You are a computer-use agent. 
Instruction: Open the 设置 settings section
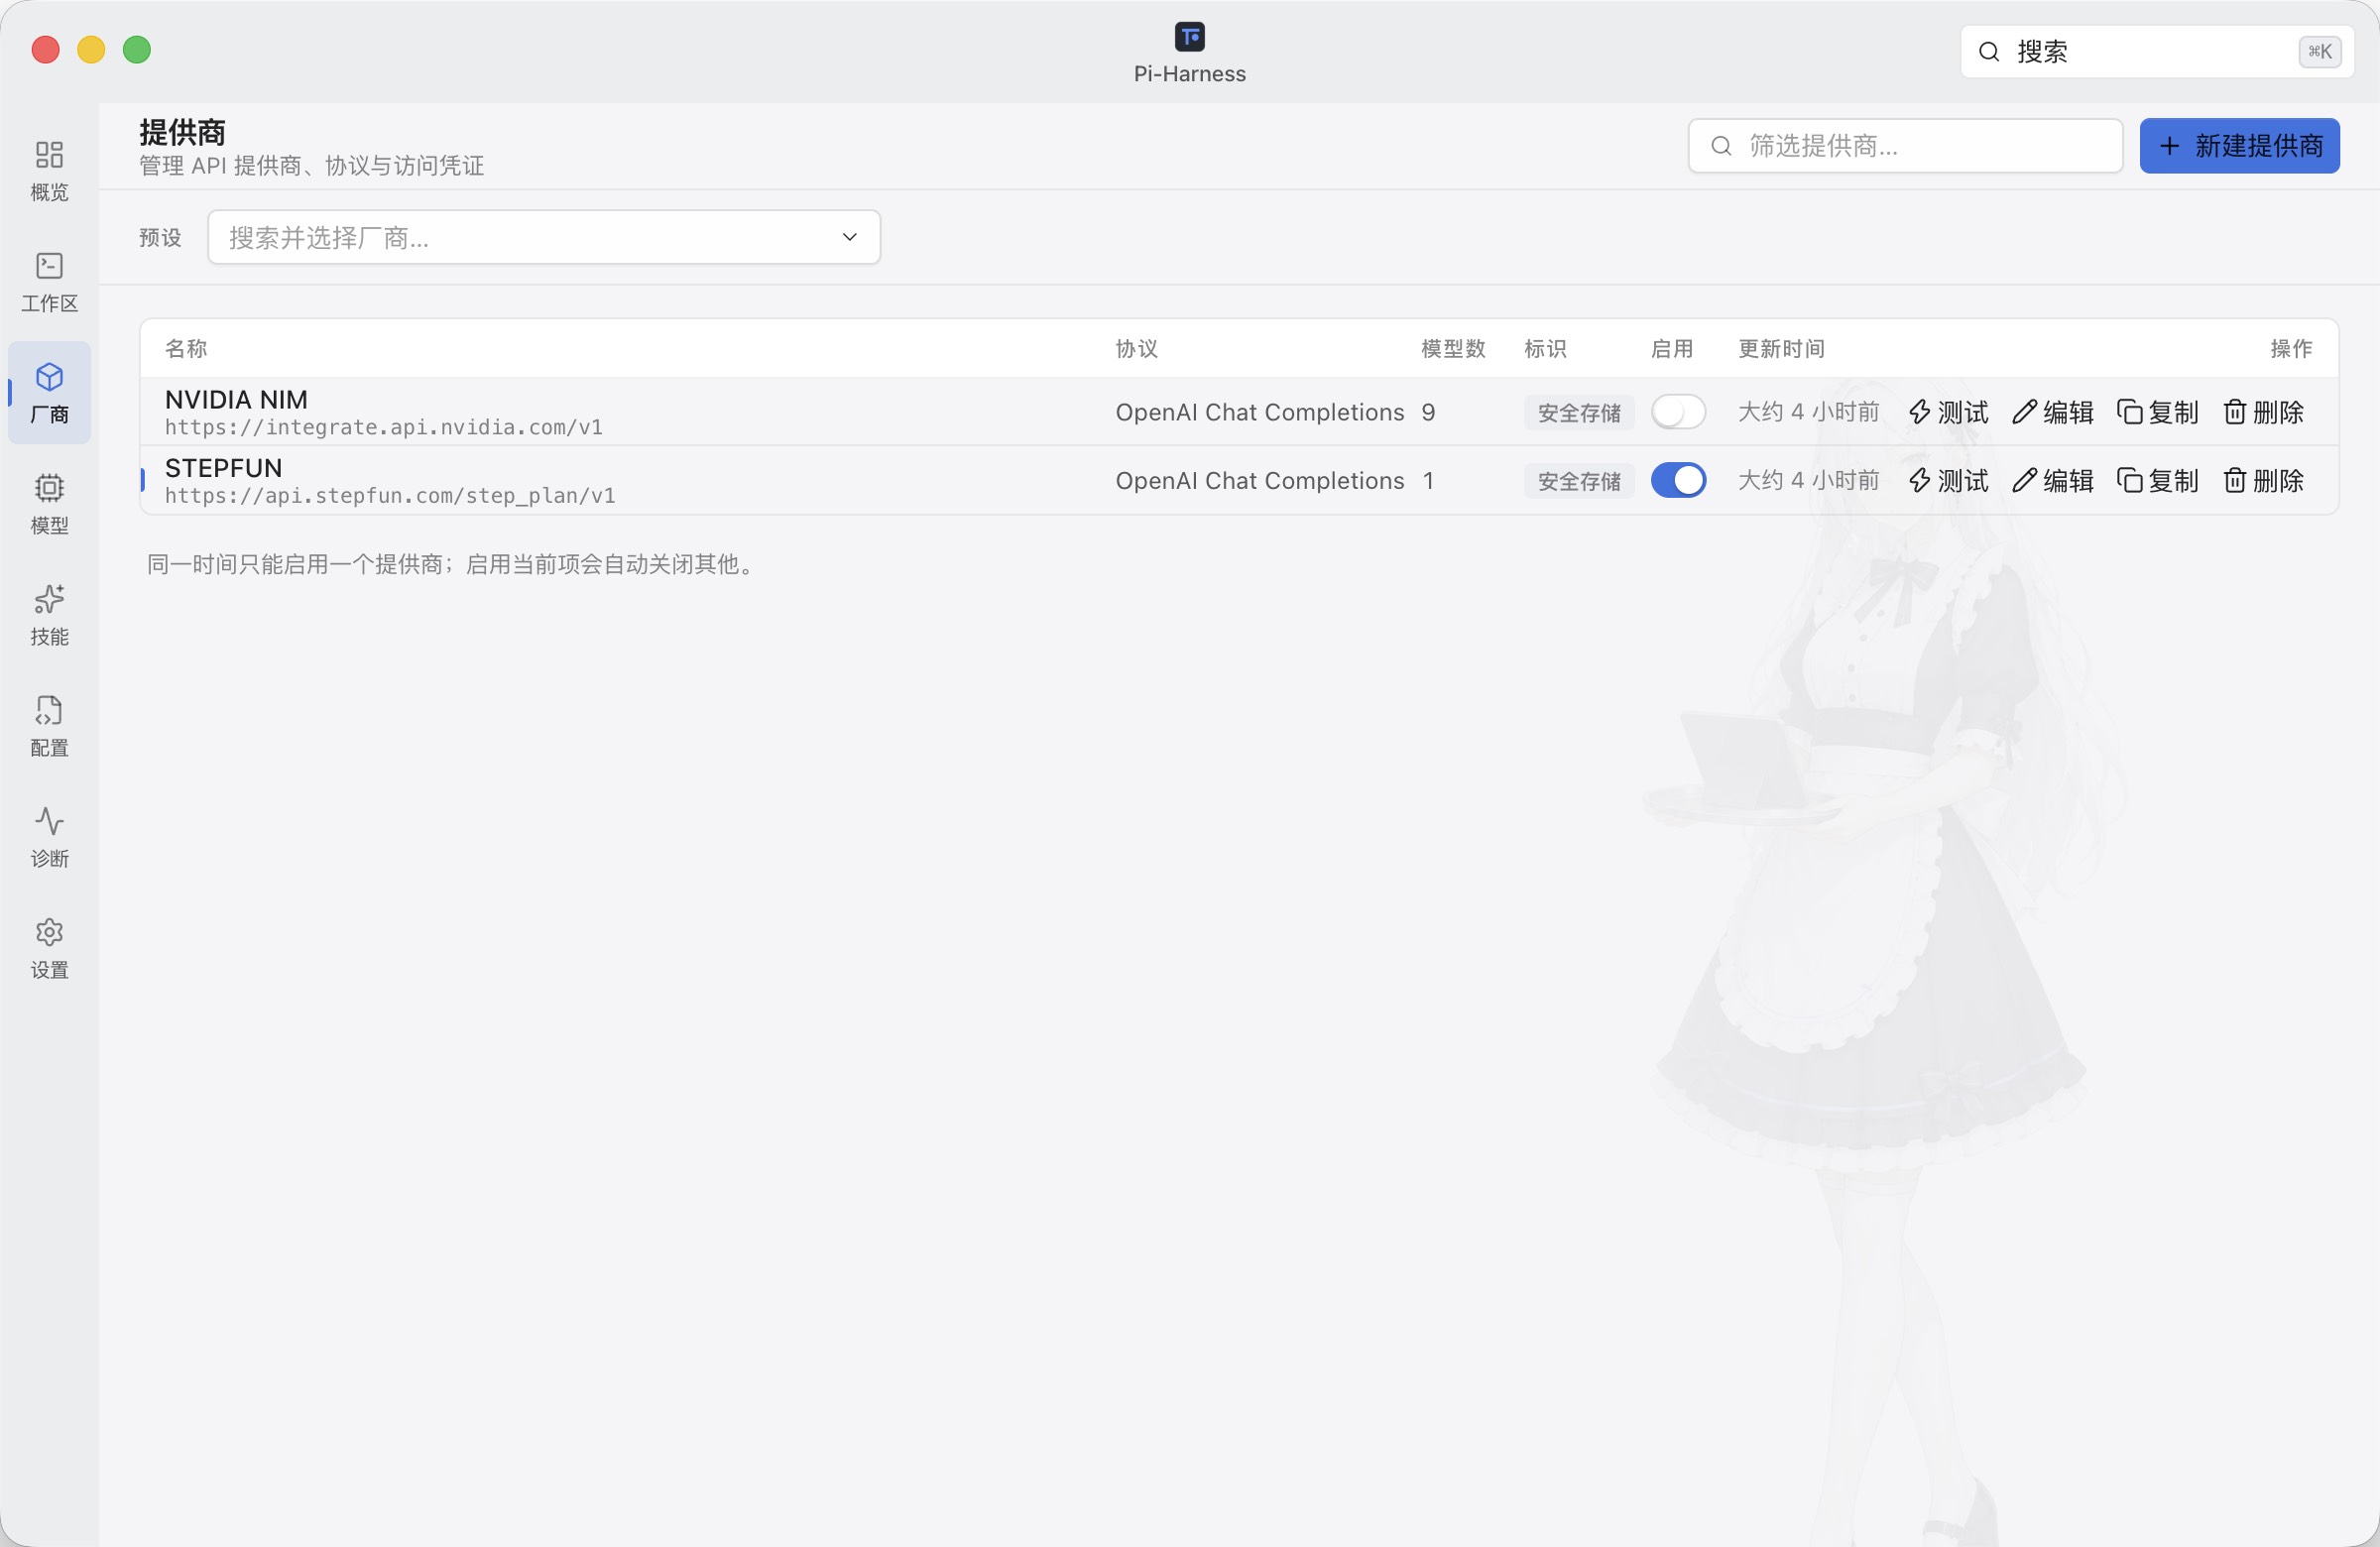pyautogui.click(x=49, y=948)
